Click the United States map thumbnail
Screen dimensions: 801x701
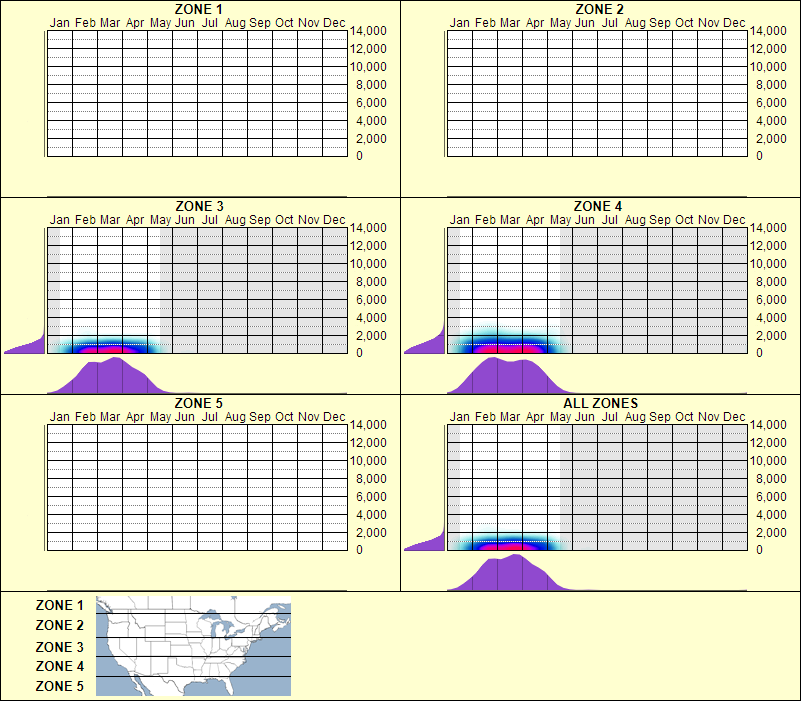pyautogui.click(x=192, y=645)
